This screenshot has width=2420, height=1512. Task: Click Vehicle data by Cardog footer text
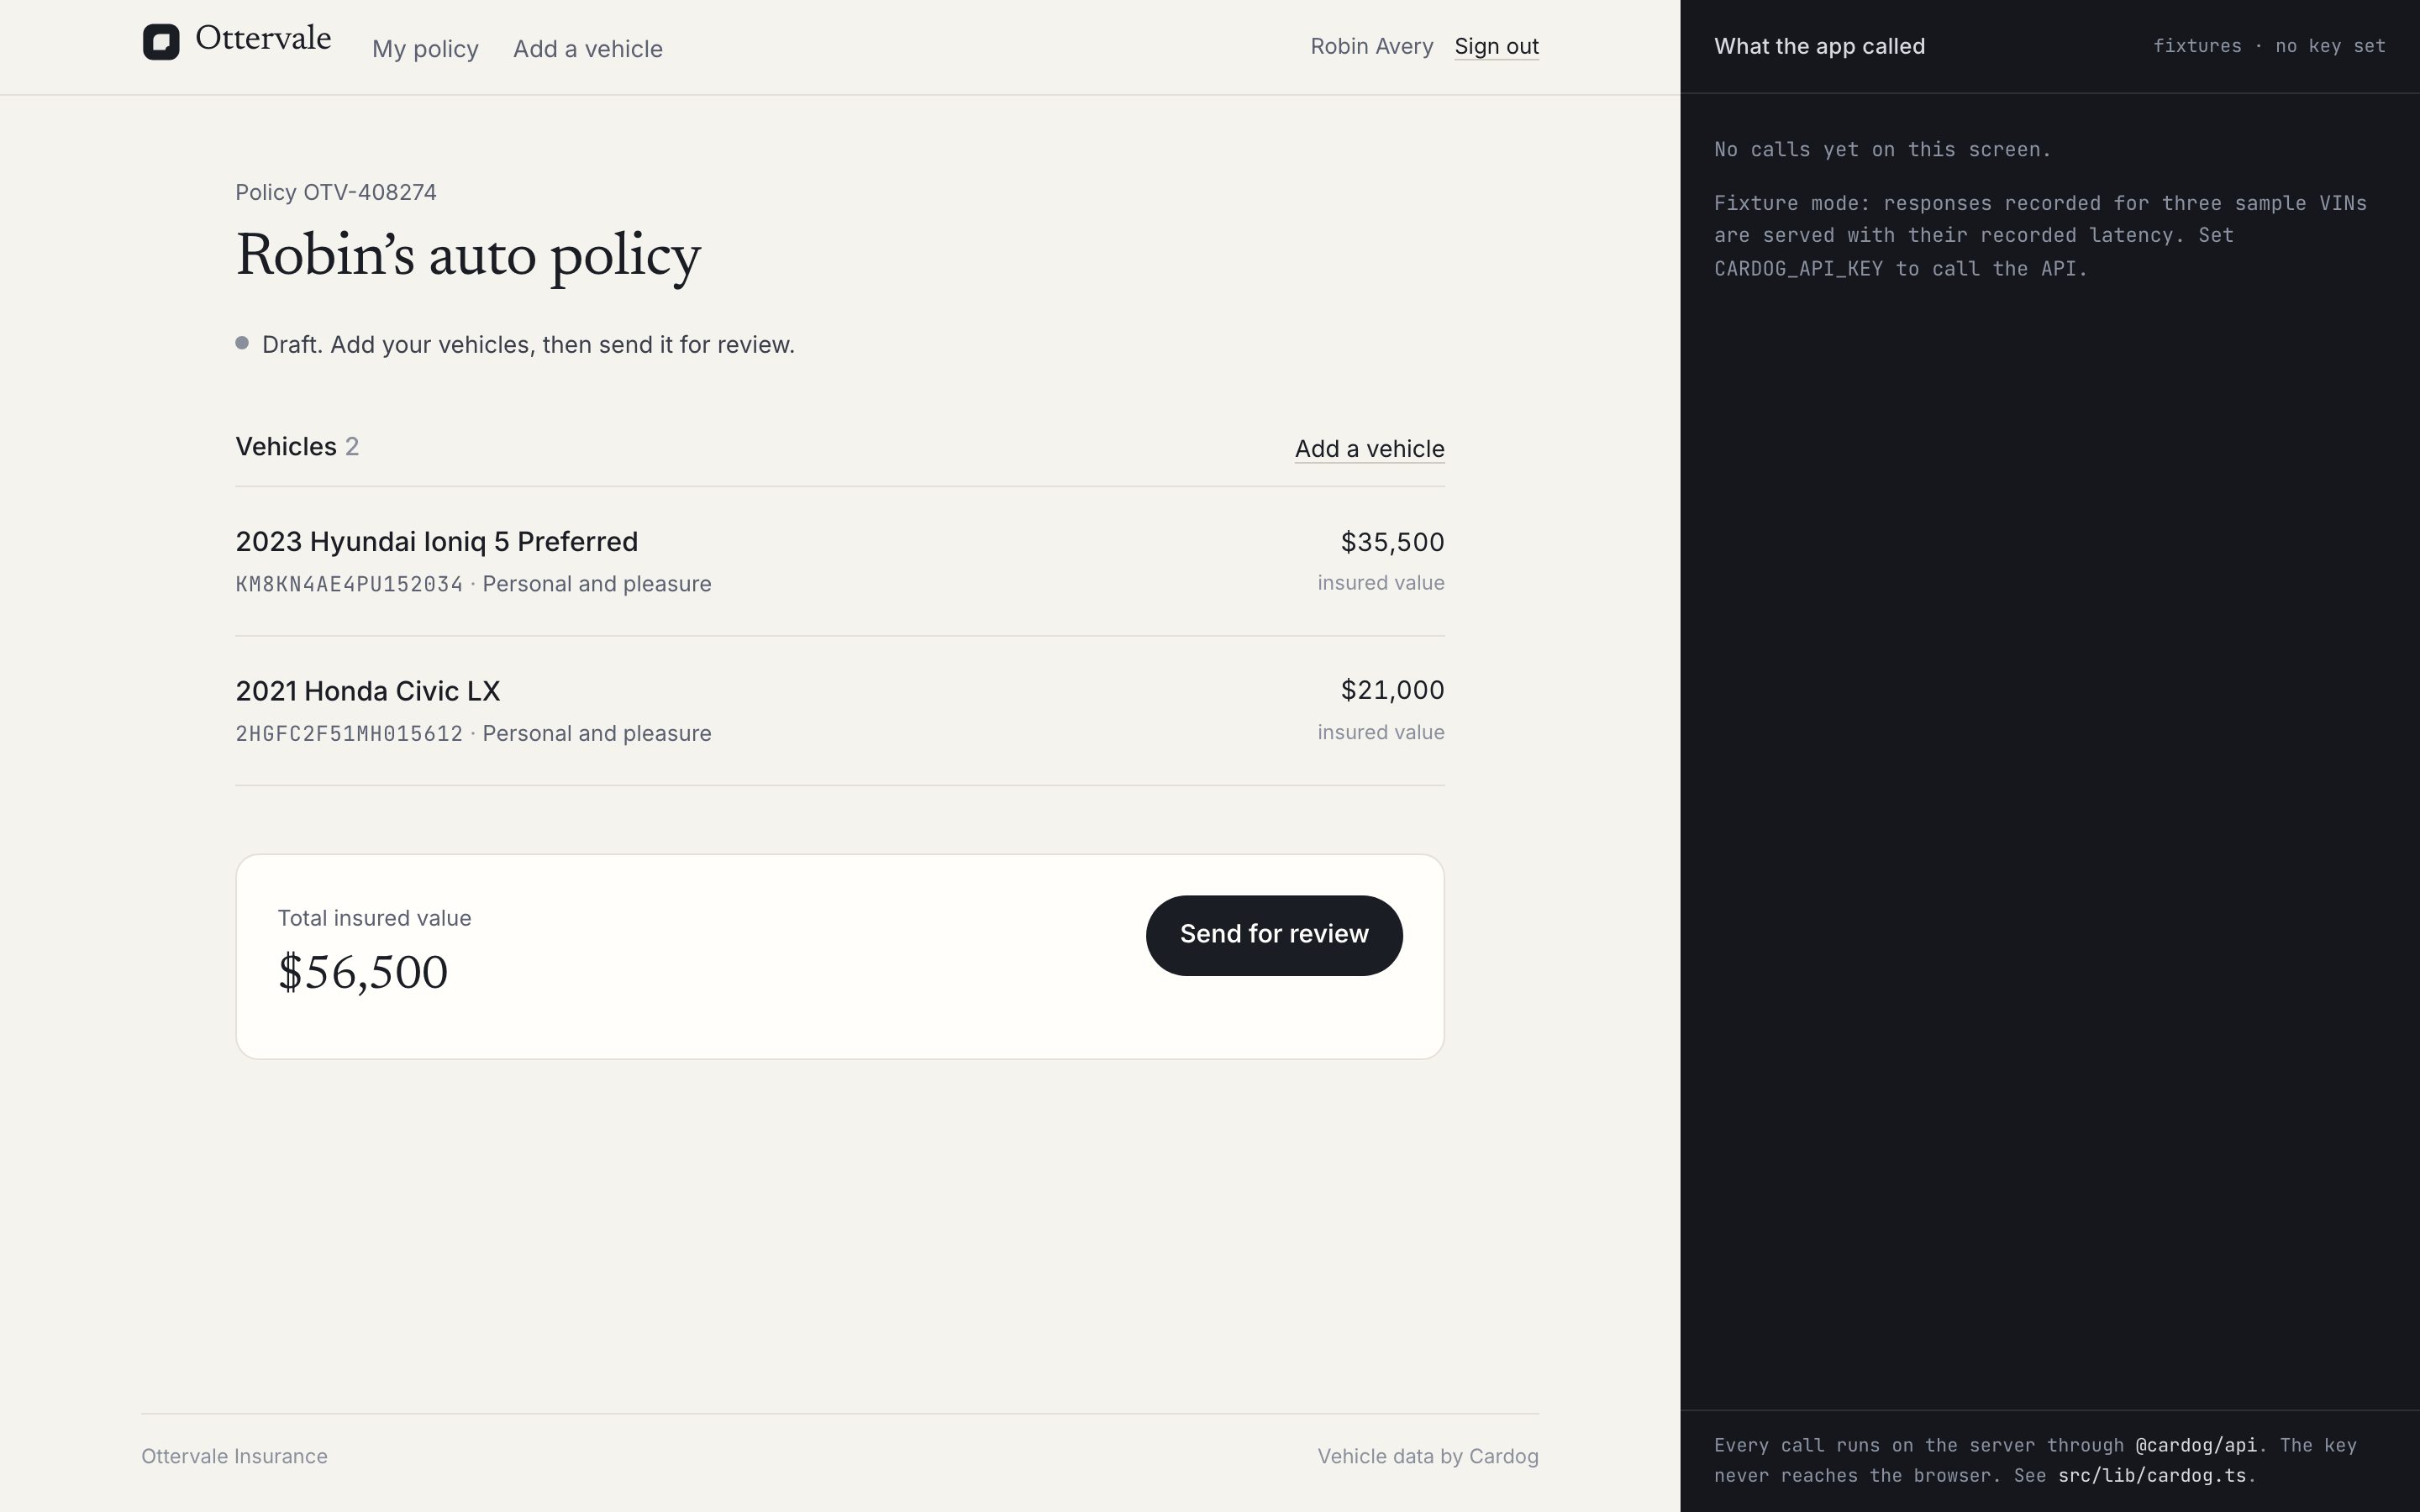1427,1456
